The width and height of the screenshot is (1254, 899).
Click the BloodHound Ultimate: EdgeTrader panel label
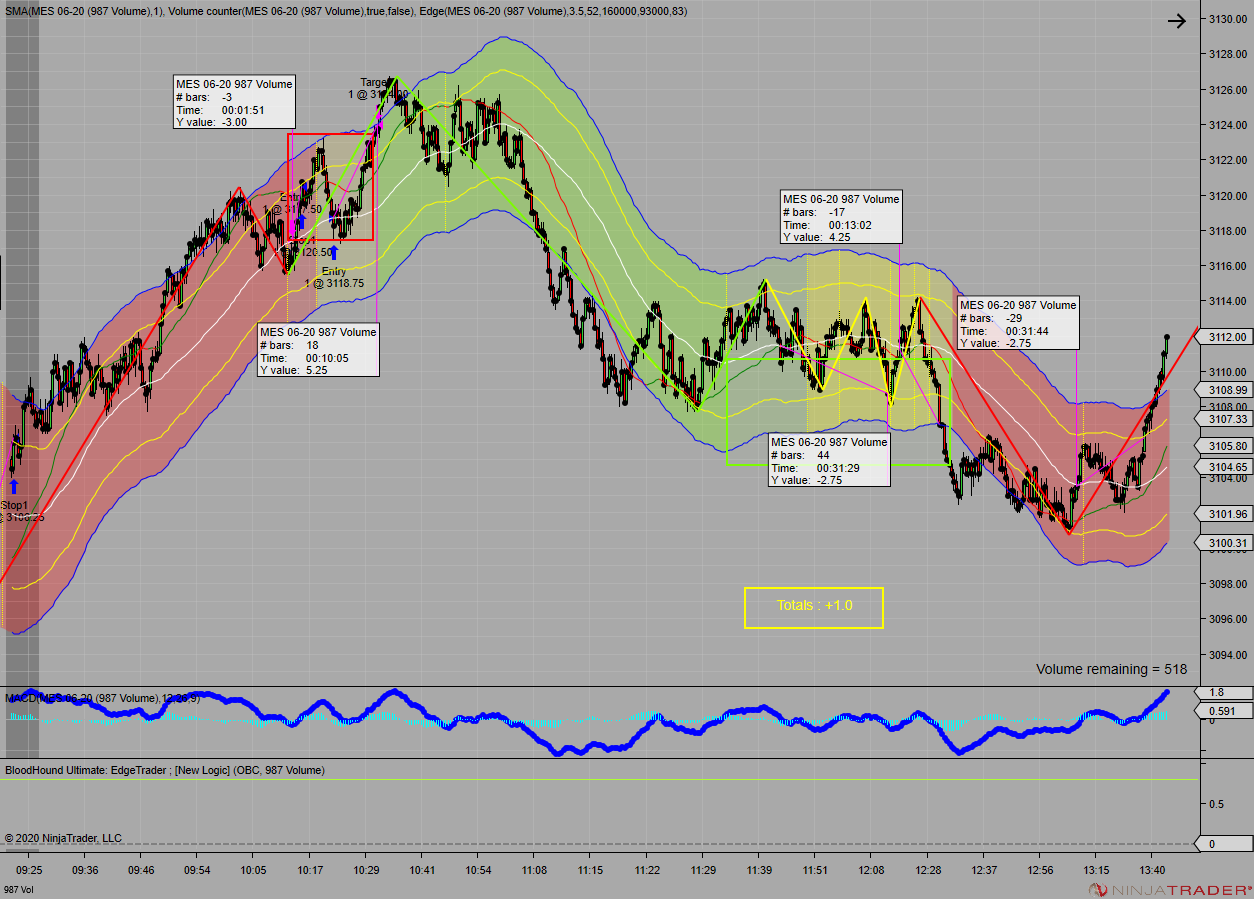pyautogui.click(x=165, y=770)
